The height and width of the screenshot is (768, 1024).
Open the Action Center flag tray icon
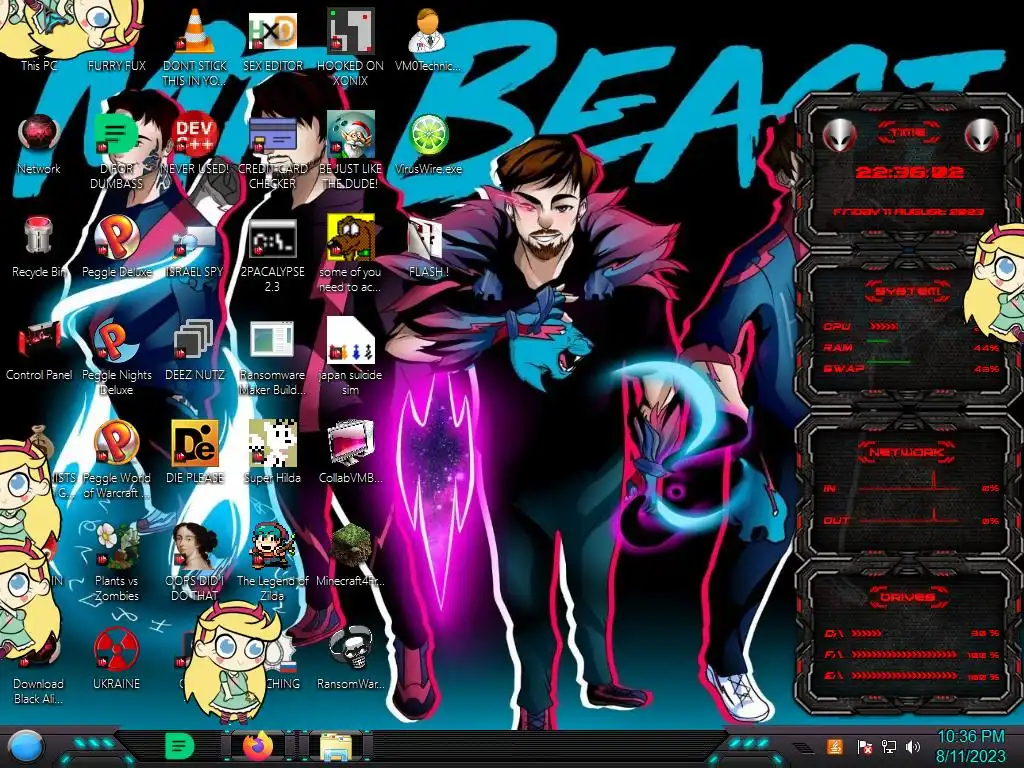click(x=864, y=746)
